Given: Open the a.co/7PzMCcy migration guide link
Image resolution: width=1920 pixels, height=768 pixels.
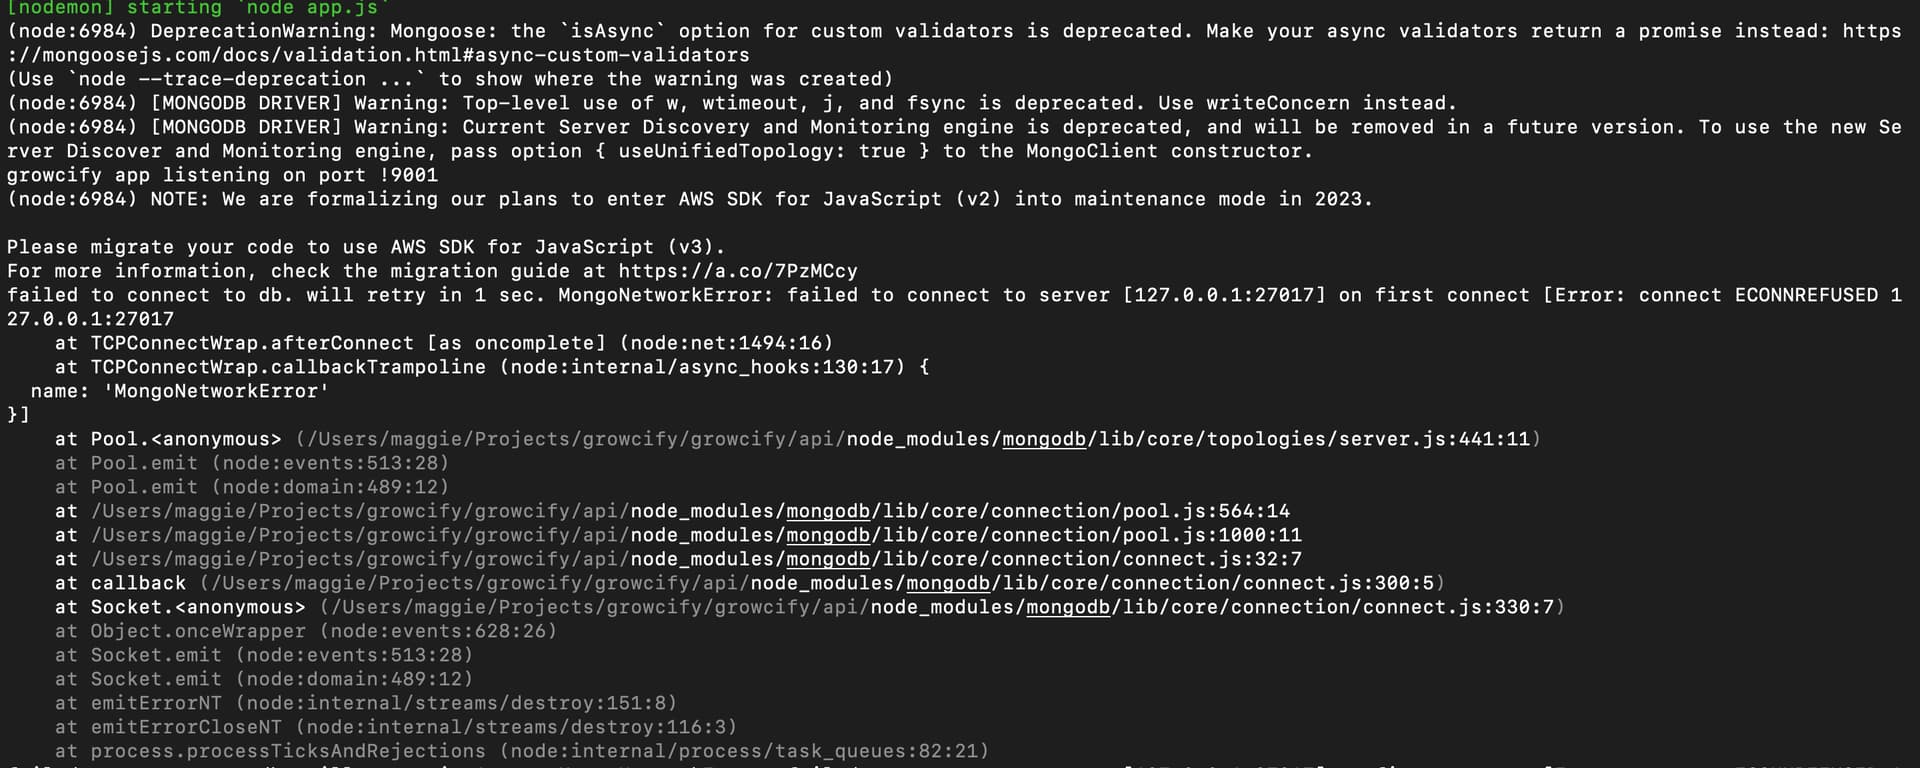Looking at the screenshot, I should tap(737, 271).
